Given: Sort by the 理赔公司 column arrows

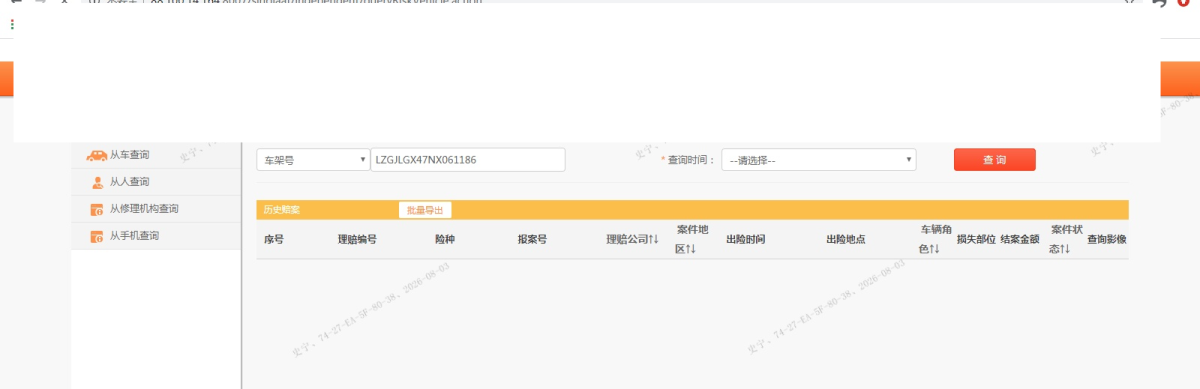Looking at the screenshot, I should (x=653, y=240).
